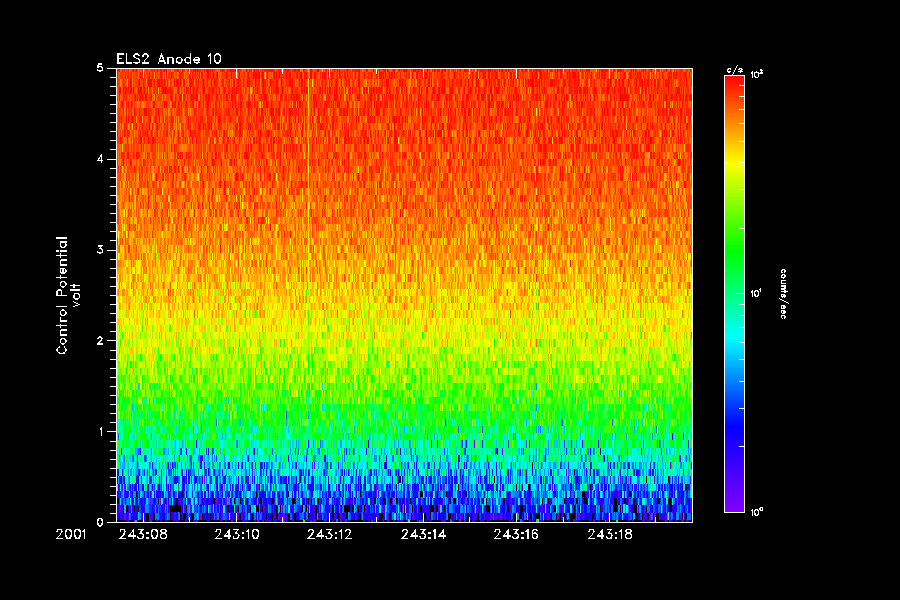Click the 'c/s' label above the color bar
The height and width of the screenshot is (600, 900).
click(735, 70)
